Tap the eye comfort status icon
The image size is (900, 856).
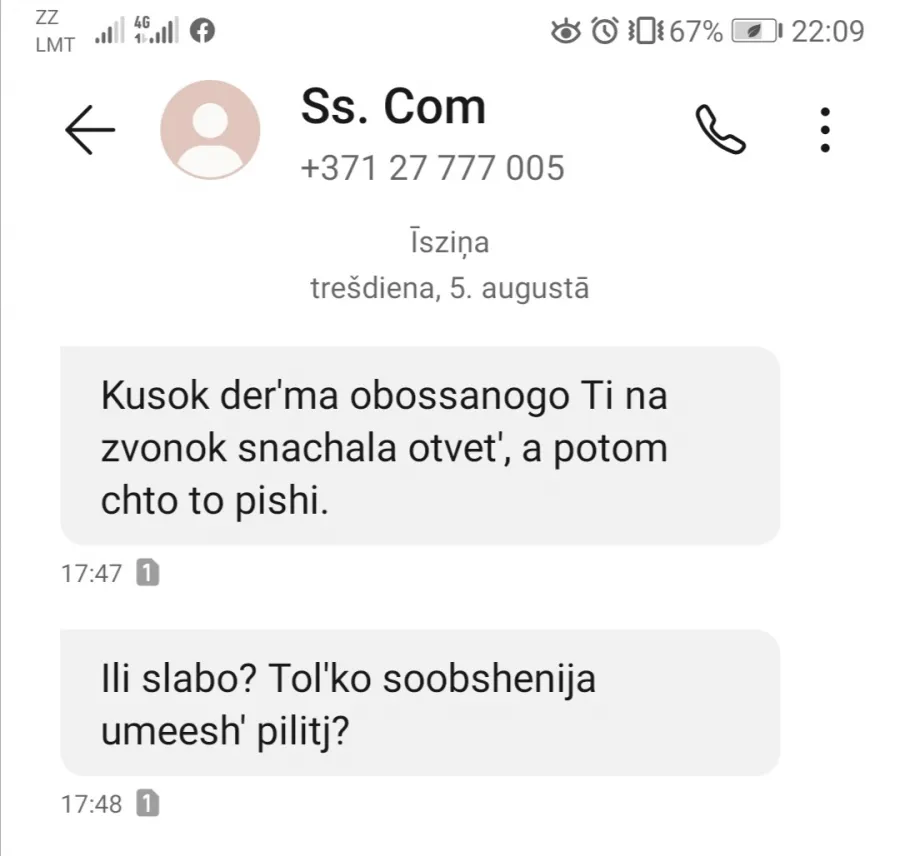coord(565,31)
